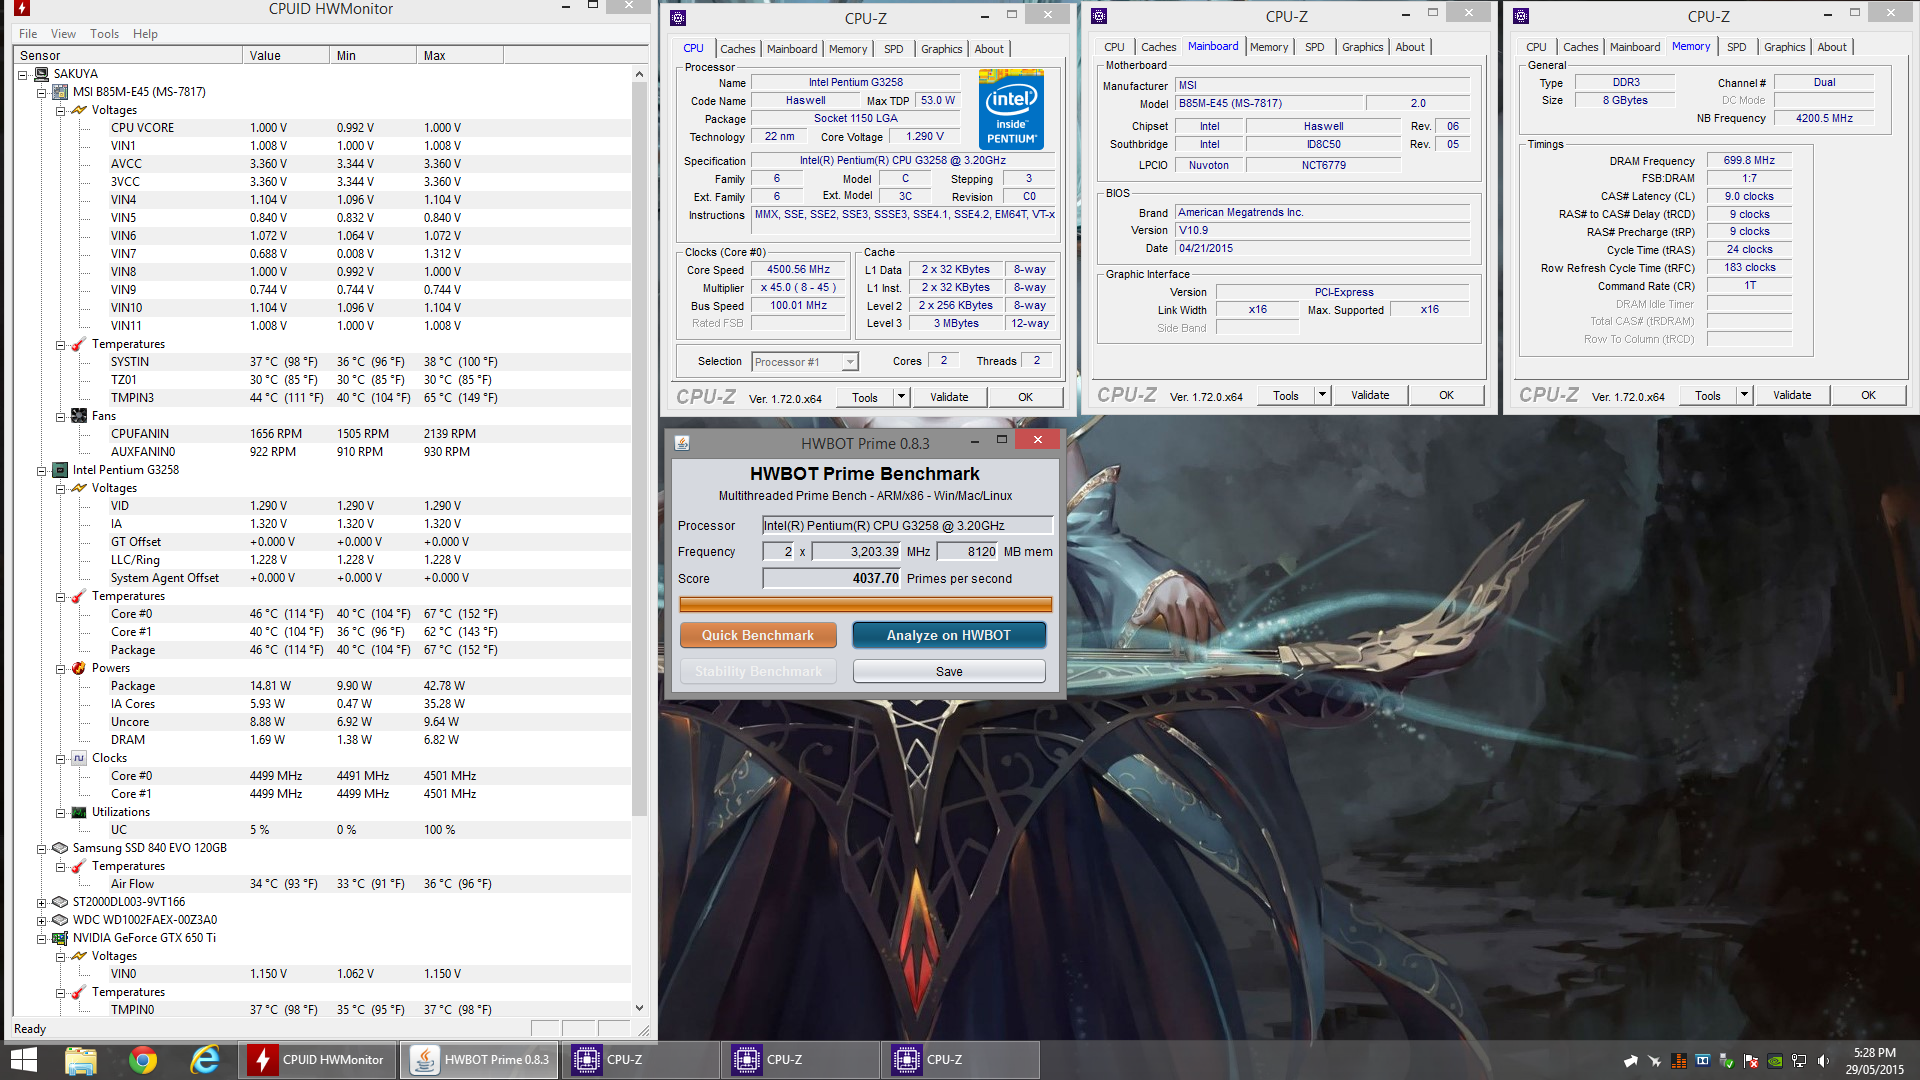Image resolution: width=1920 pixels, height=1080 pixels.
Task: Click the Score field showing 4037.70
Action: tap(832, 578)
